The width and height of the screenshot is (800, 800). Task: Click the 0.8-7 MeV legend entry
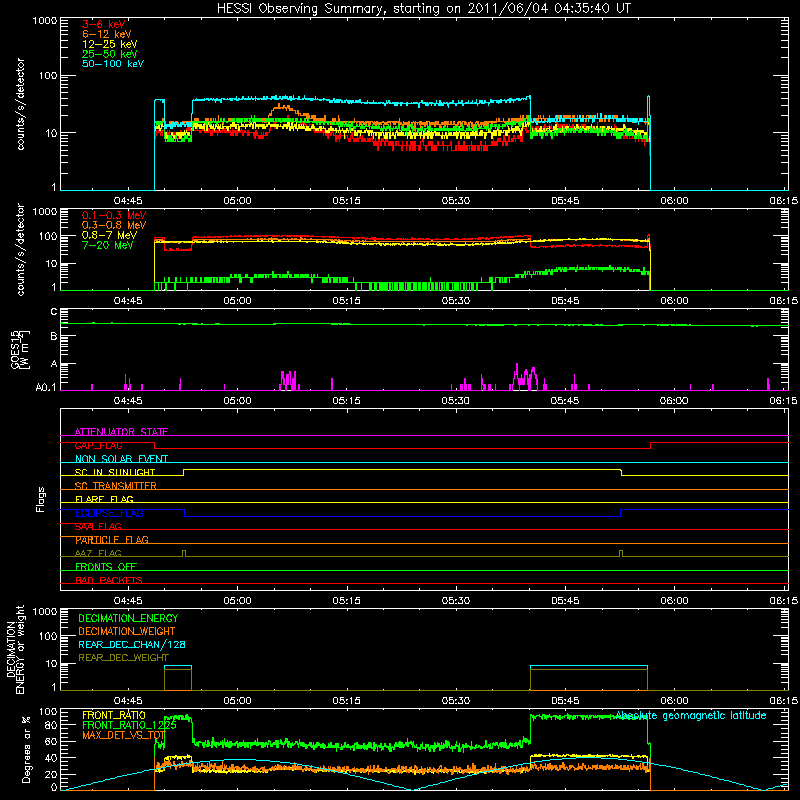pyautogui.click(x=109, y=235)
